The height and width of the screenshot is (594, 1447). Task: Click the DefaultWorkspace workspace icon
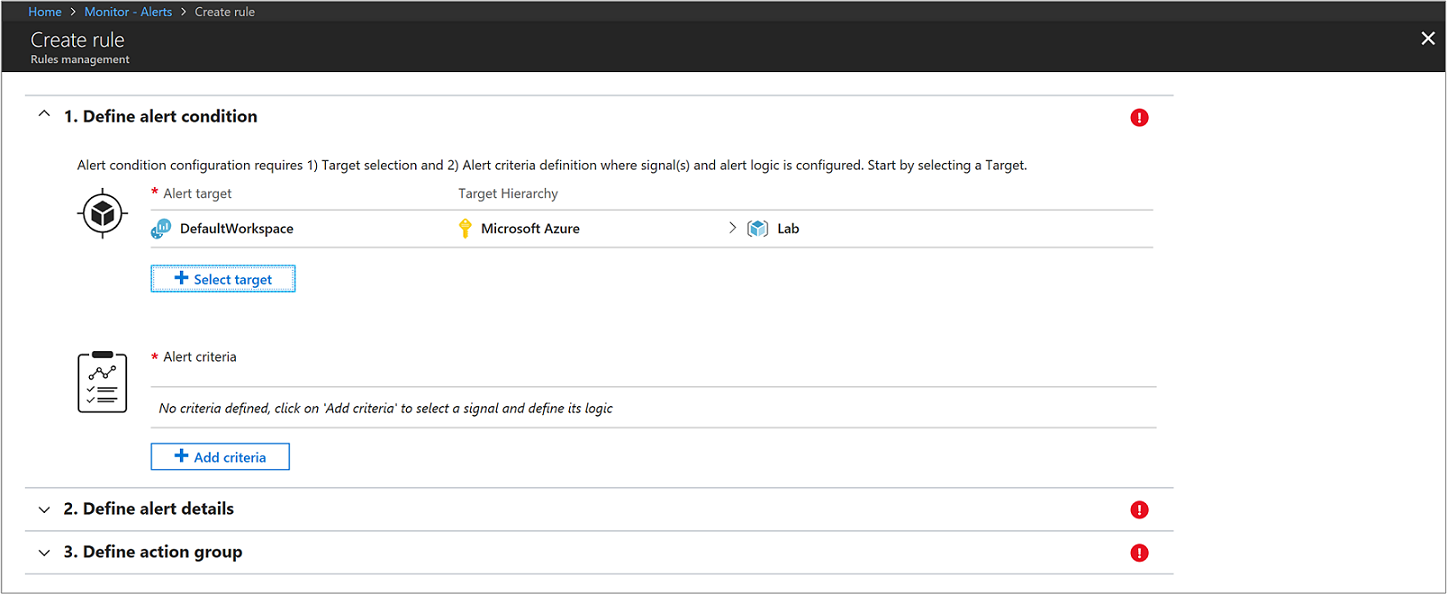point(161,229)
